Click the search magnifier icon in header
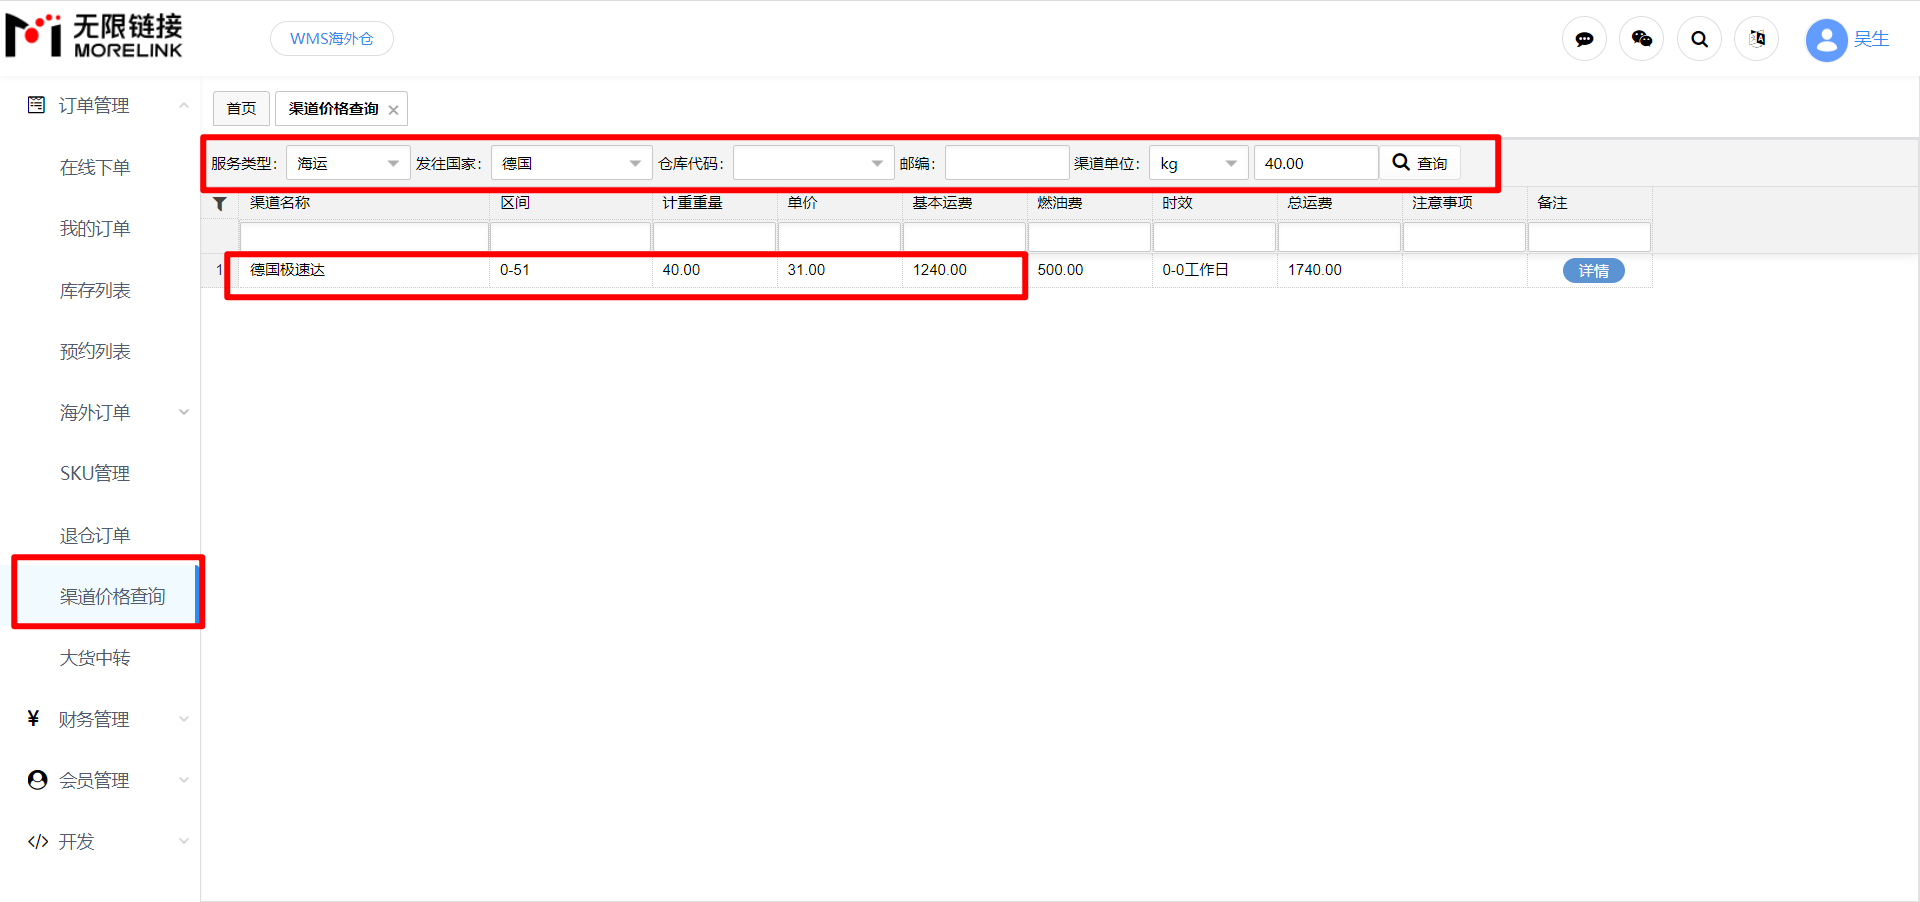 coord(1699,39)
